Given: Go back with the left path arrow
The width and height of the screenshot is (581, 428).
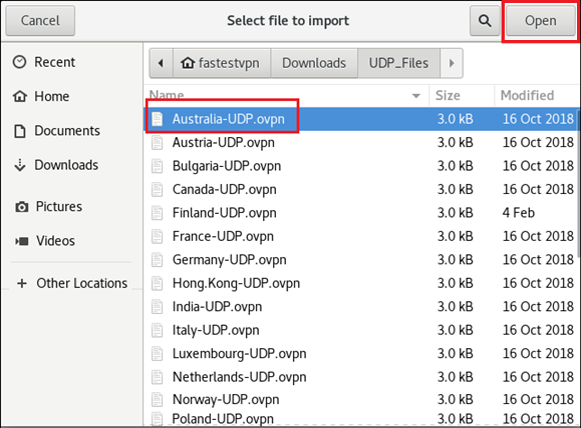Looking at the screenshot, I should click(x=161, y=63).
